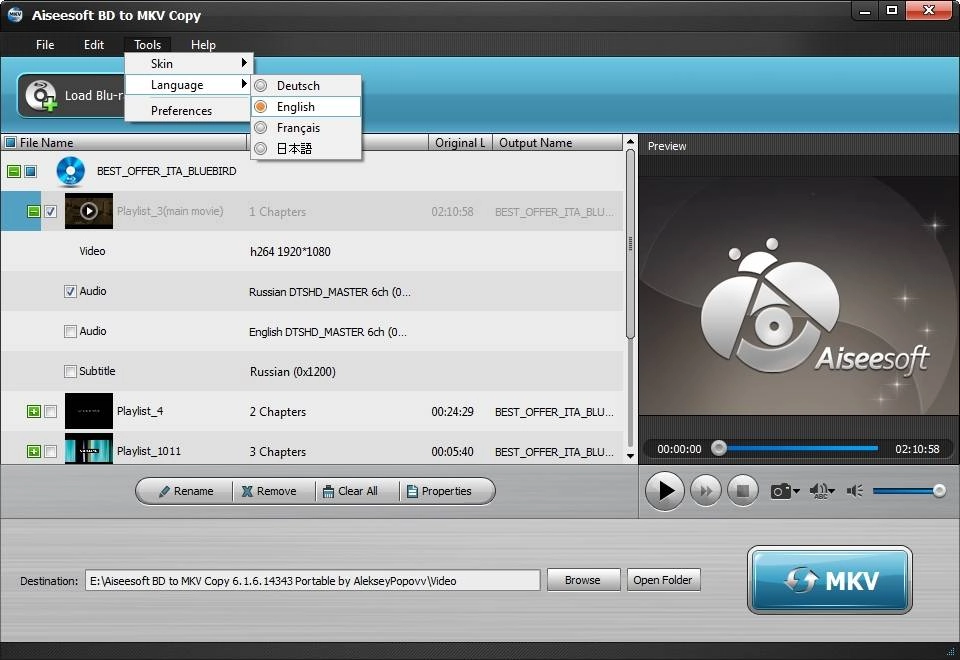Toggle the select-all checkbox in File Name header

(x=10, y=143)
